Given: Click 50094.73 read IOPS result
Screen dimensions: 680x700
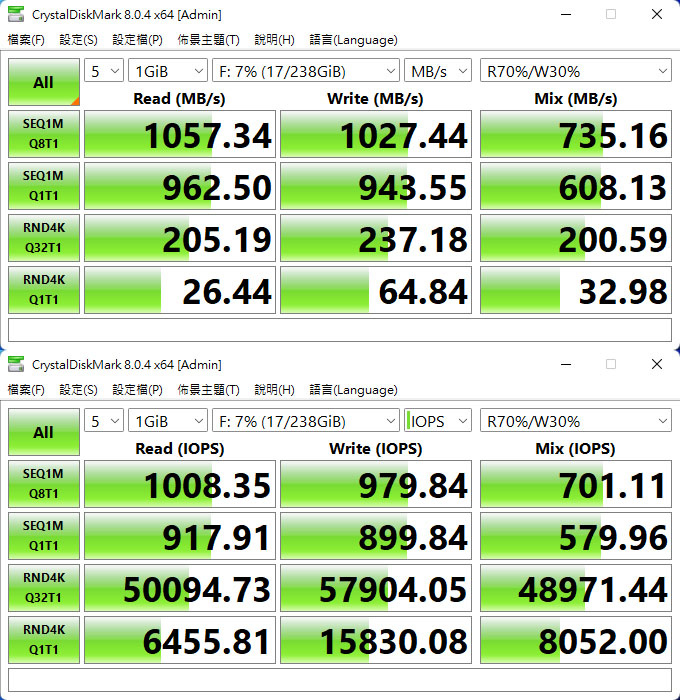Looking at the screenshot, I should (x=180, y=588).
